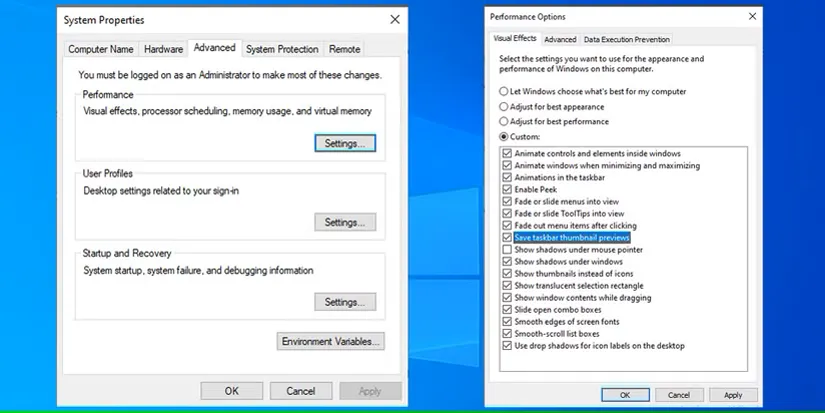The width and height of the screenshot is (825, 413).
Task: Select the Custom radio option
Action: [504, 137]
